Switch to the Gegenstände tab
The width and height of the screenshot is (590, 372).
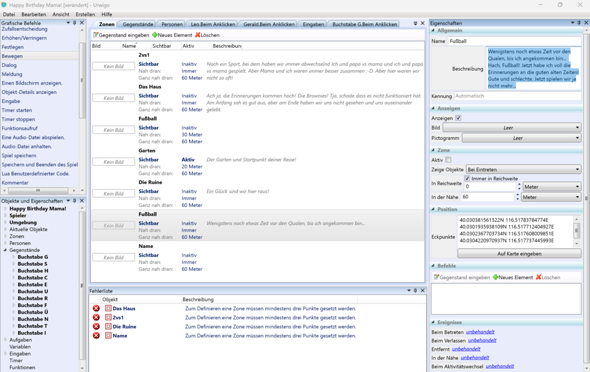138,24
